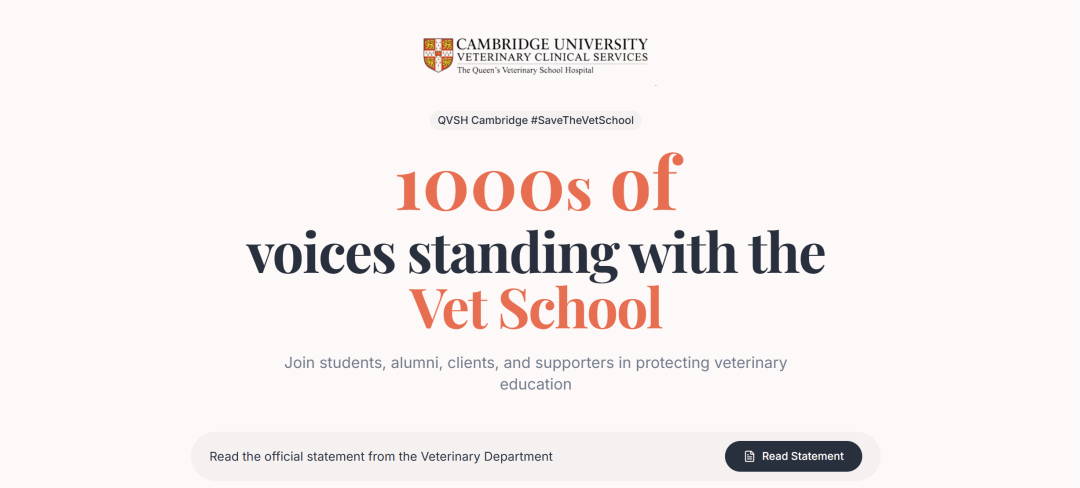
Task: Click the word "1000s" in the headline
Action: (494, 186)
